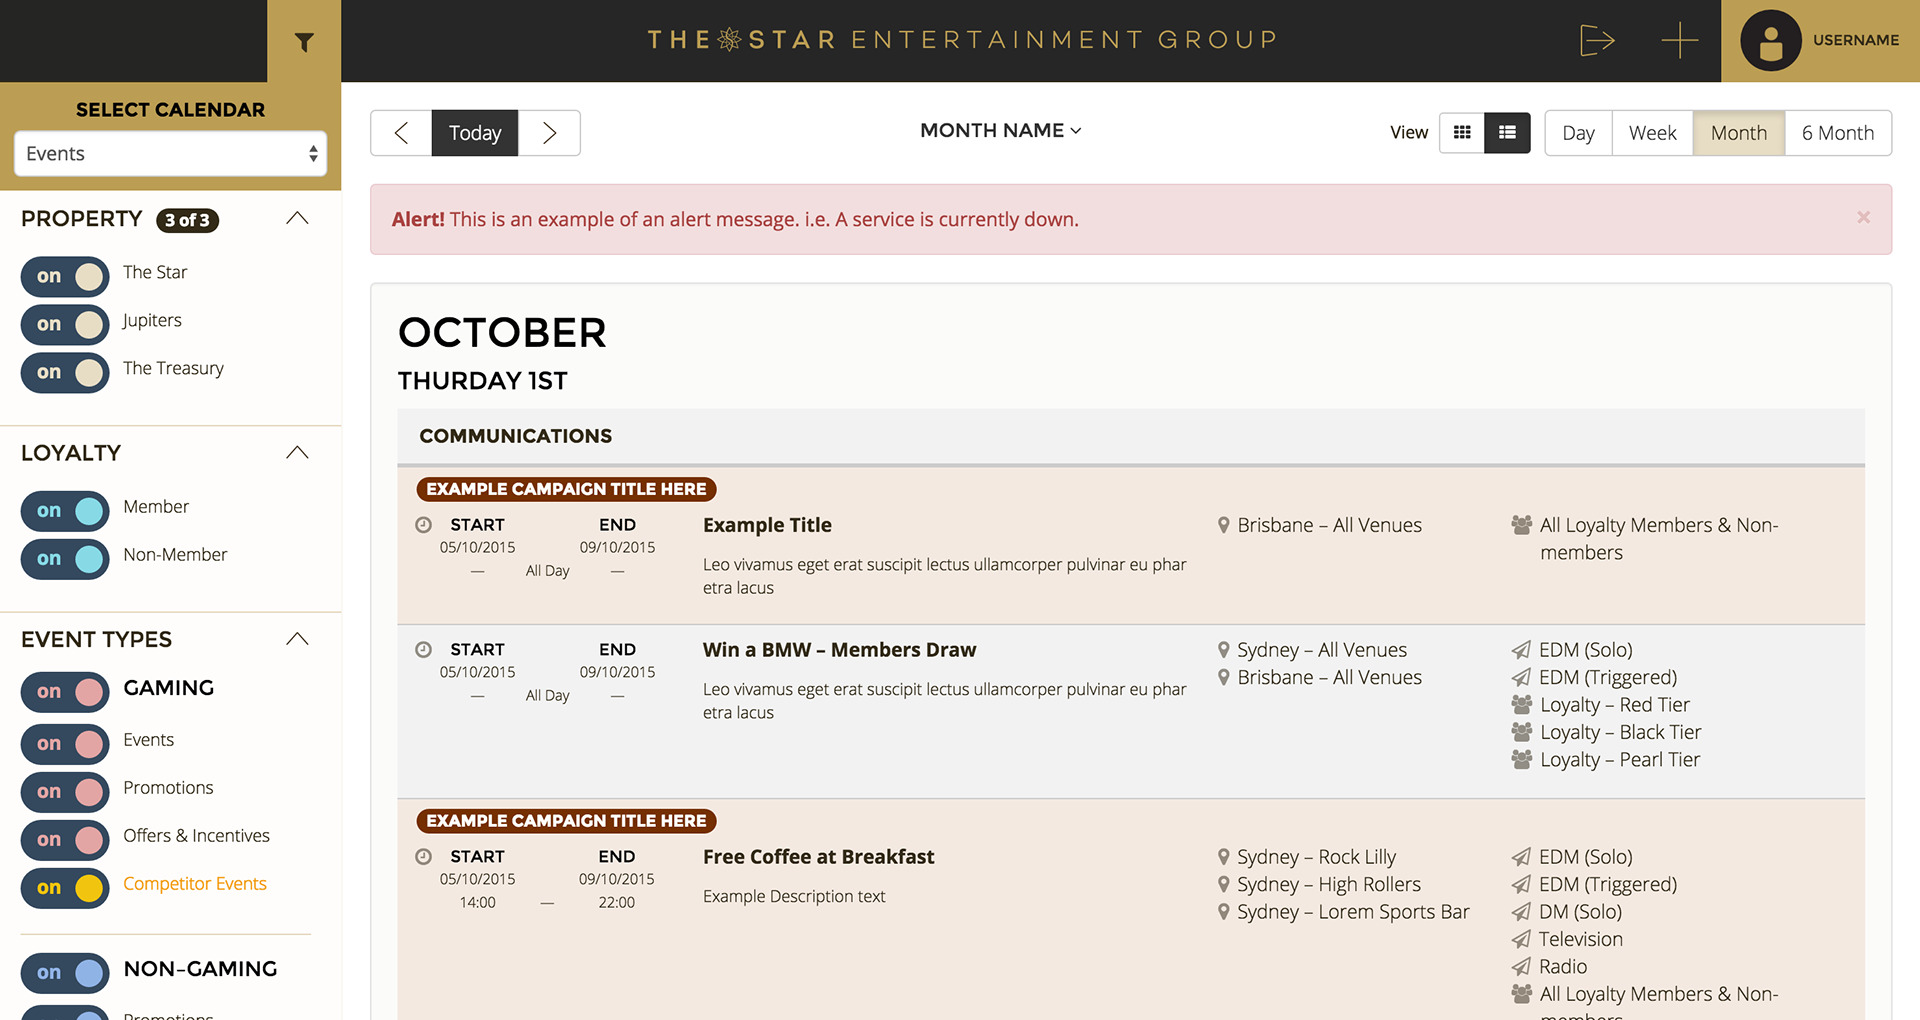
Task: Collapse the PROPERTY section chevron
Action: 297,218
